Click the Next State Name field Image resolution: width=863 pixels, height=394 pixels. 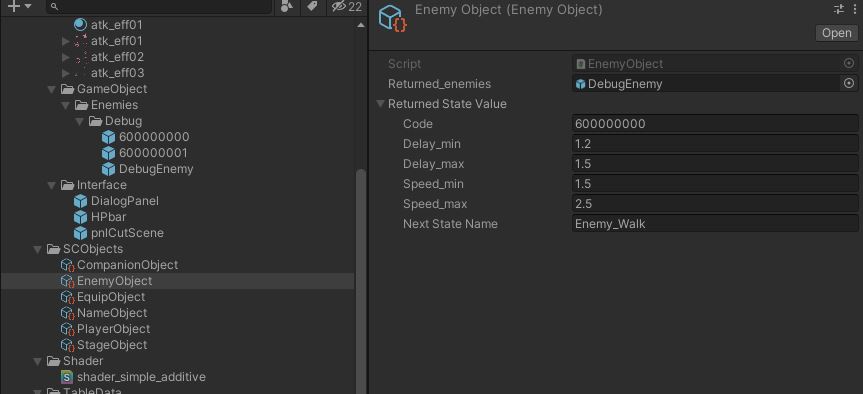click(715, 224)
